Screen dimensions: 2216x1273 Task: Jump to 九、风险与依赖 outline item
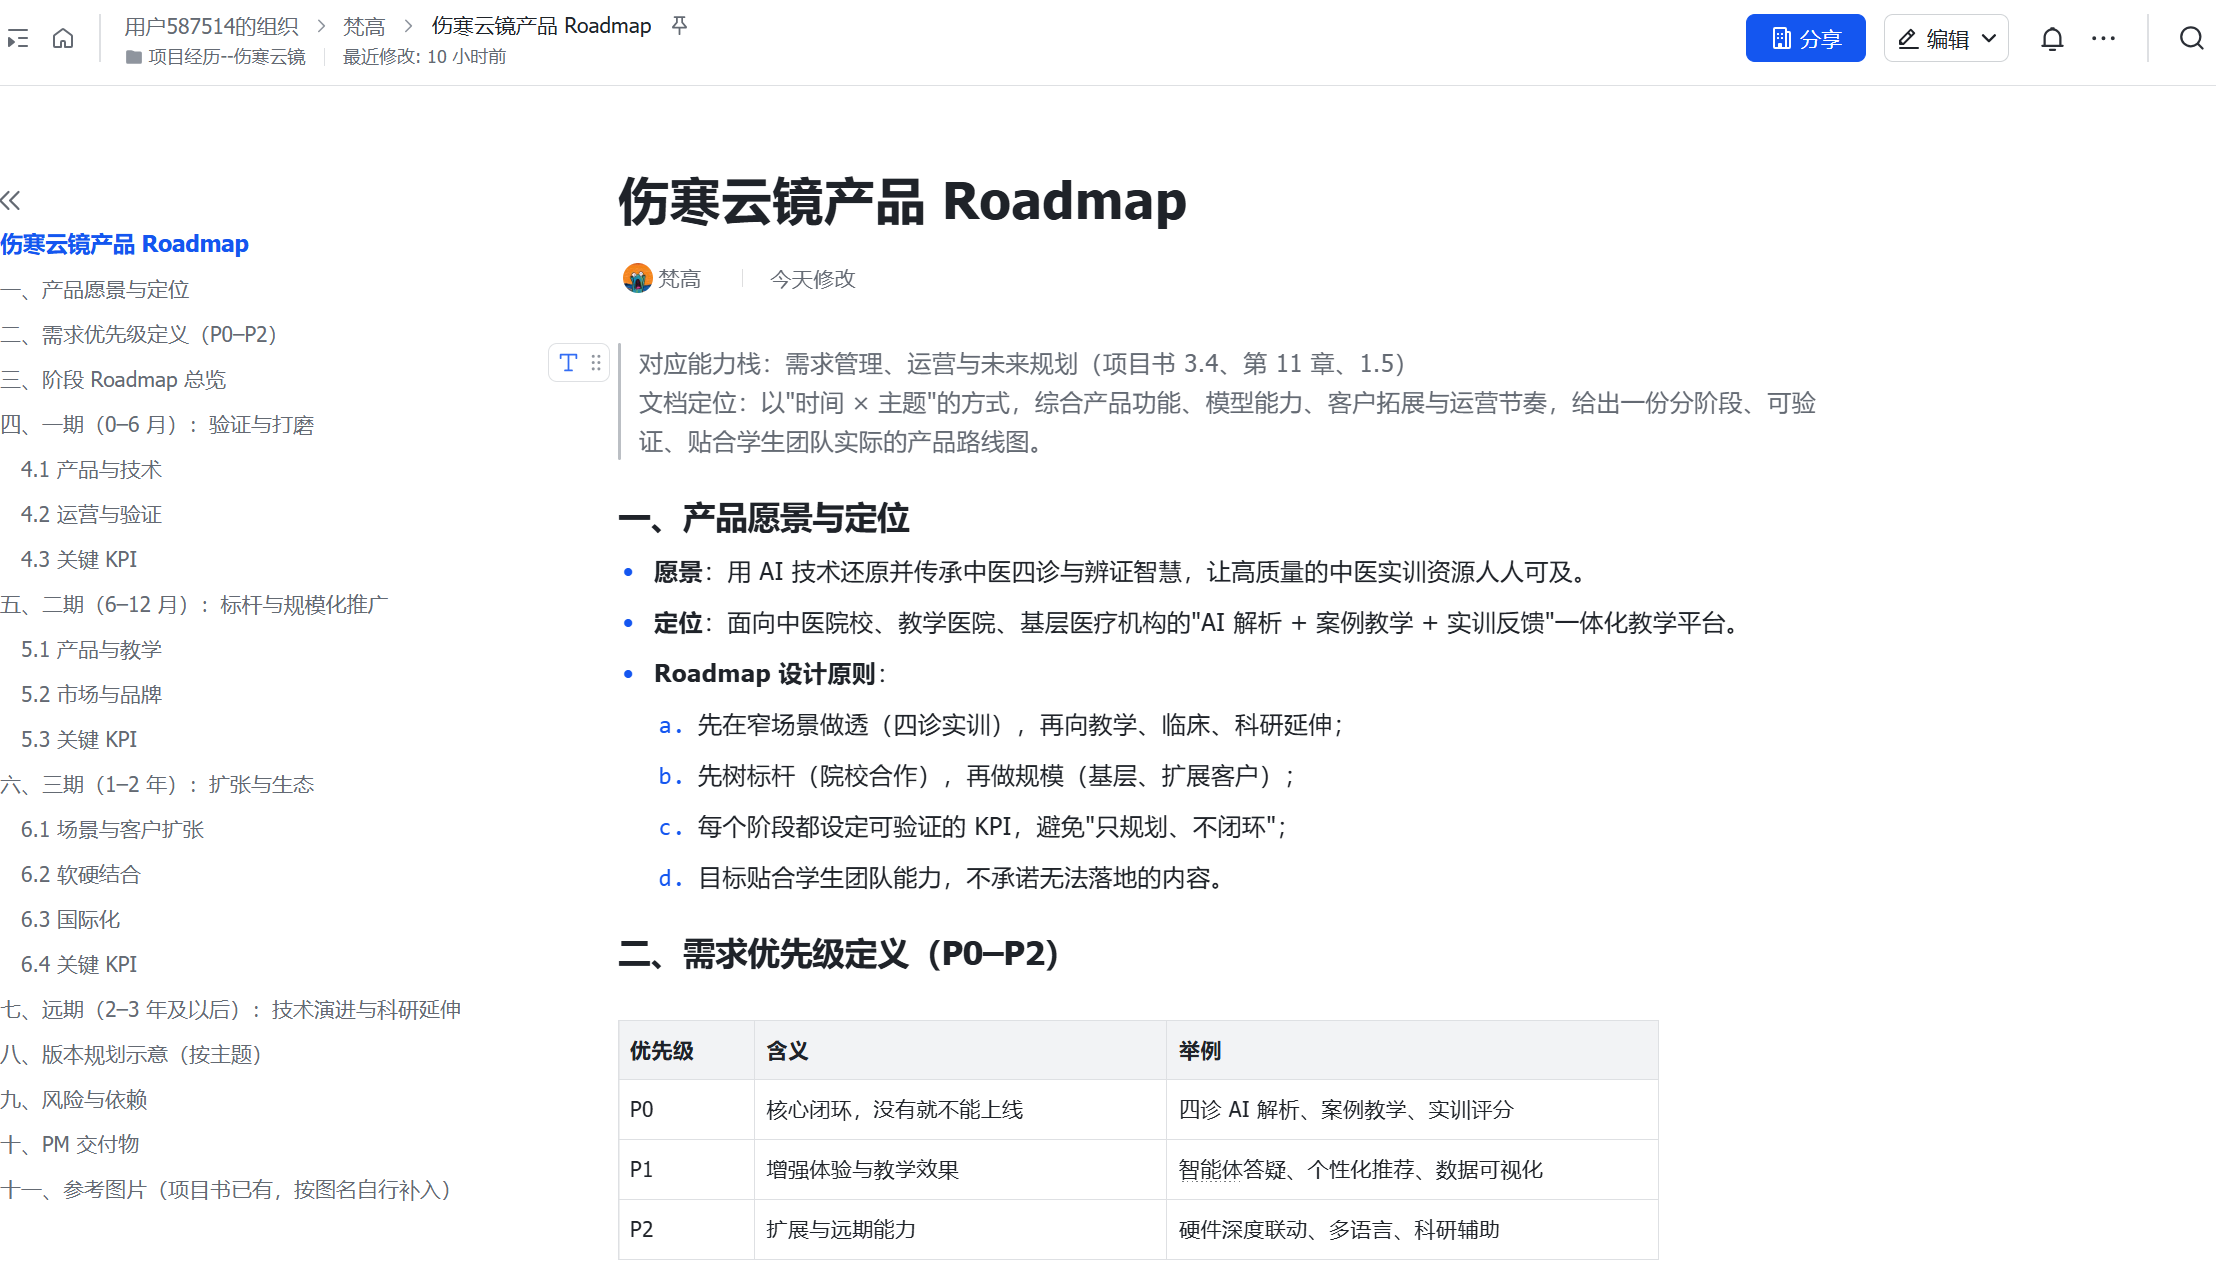(74, 1100)
